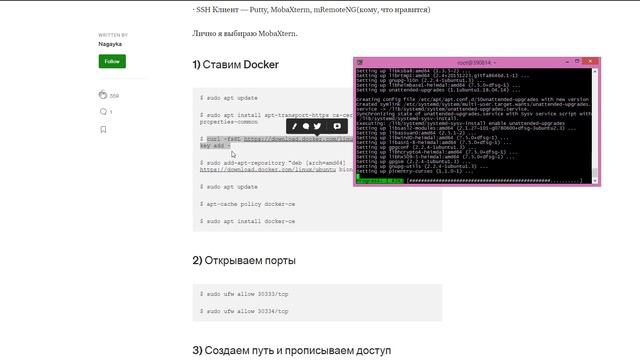
Task: Click the 'sudo ufw allow 30334/tcp' line
Action: 244,311
